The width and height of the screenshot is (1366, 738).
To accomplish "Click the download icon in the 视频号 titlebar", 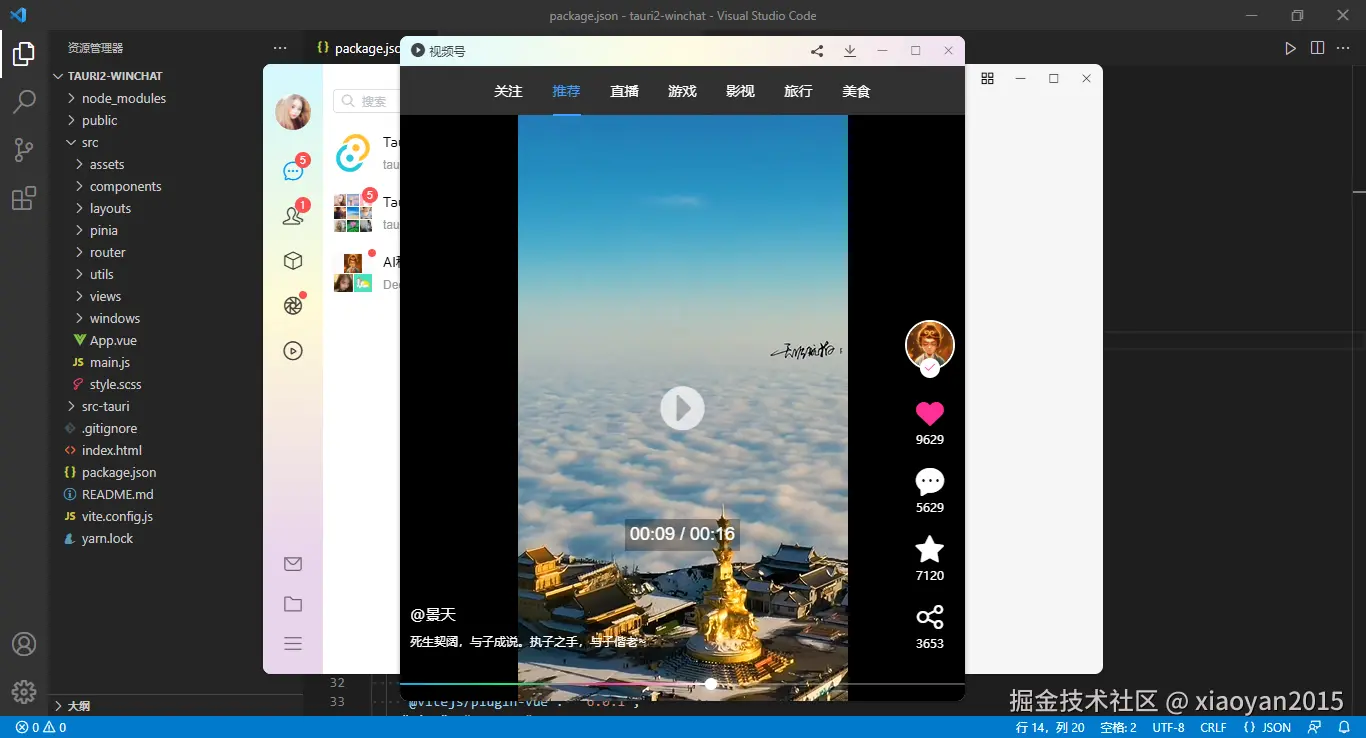I will 849,50.
